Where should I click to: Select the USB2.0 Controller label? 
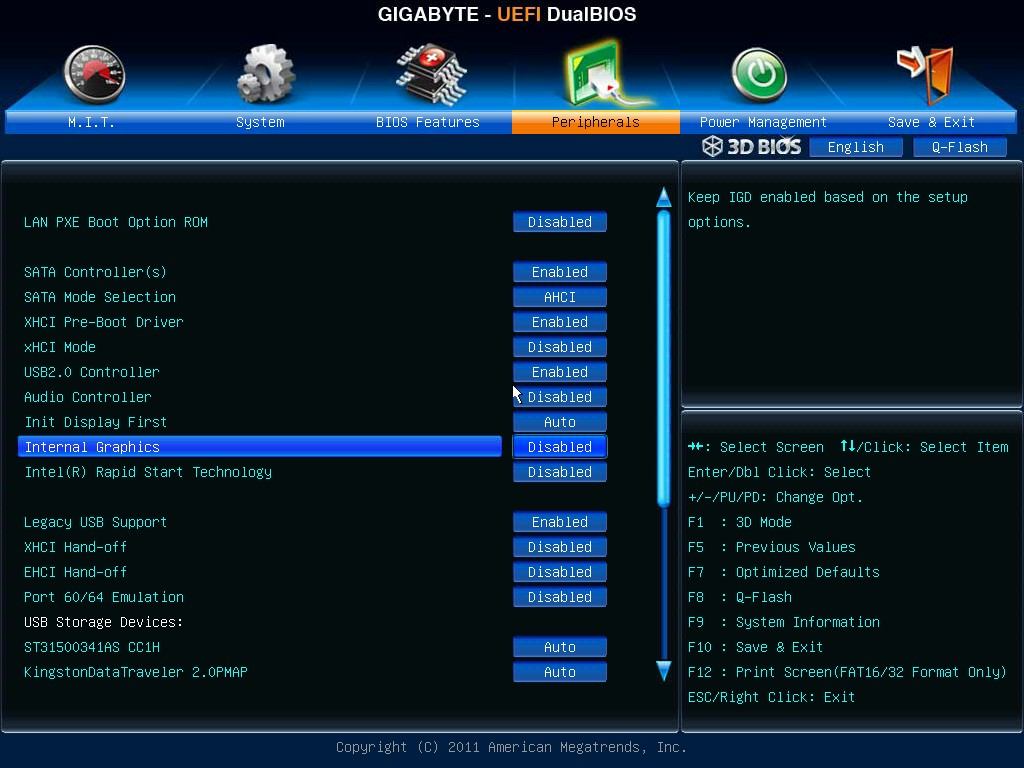[91, 372]
